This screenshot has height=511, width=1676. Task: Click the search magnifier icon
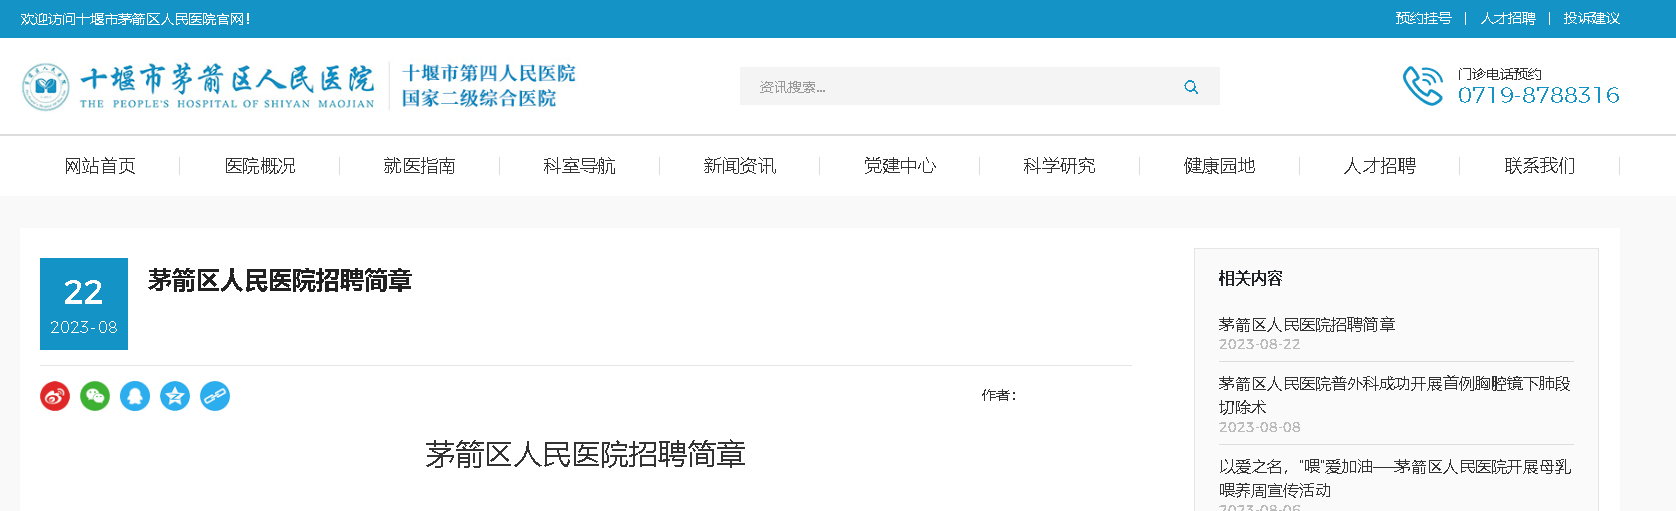(x=1191, y=87)
